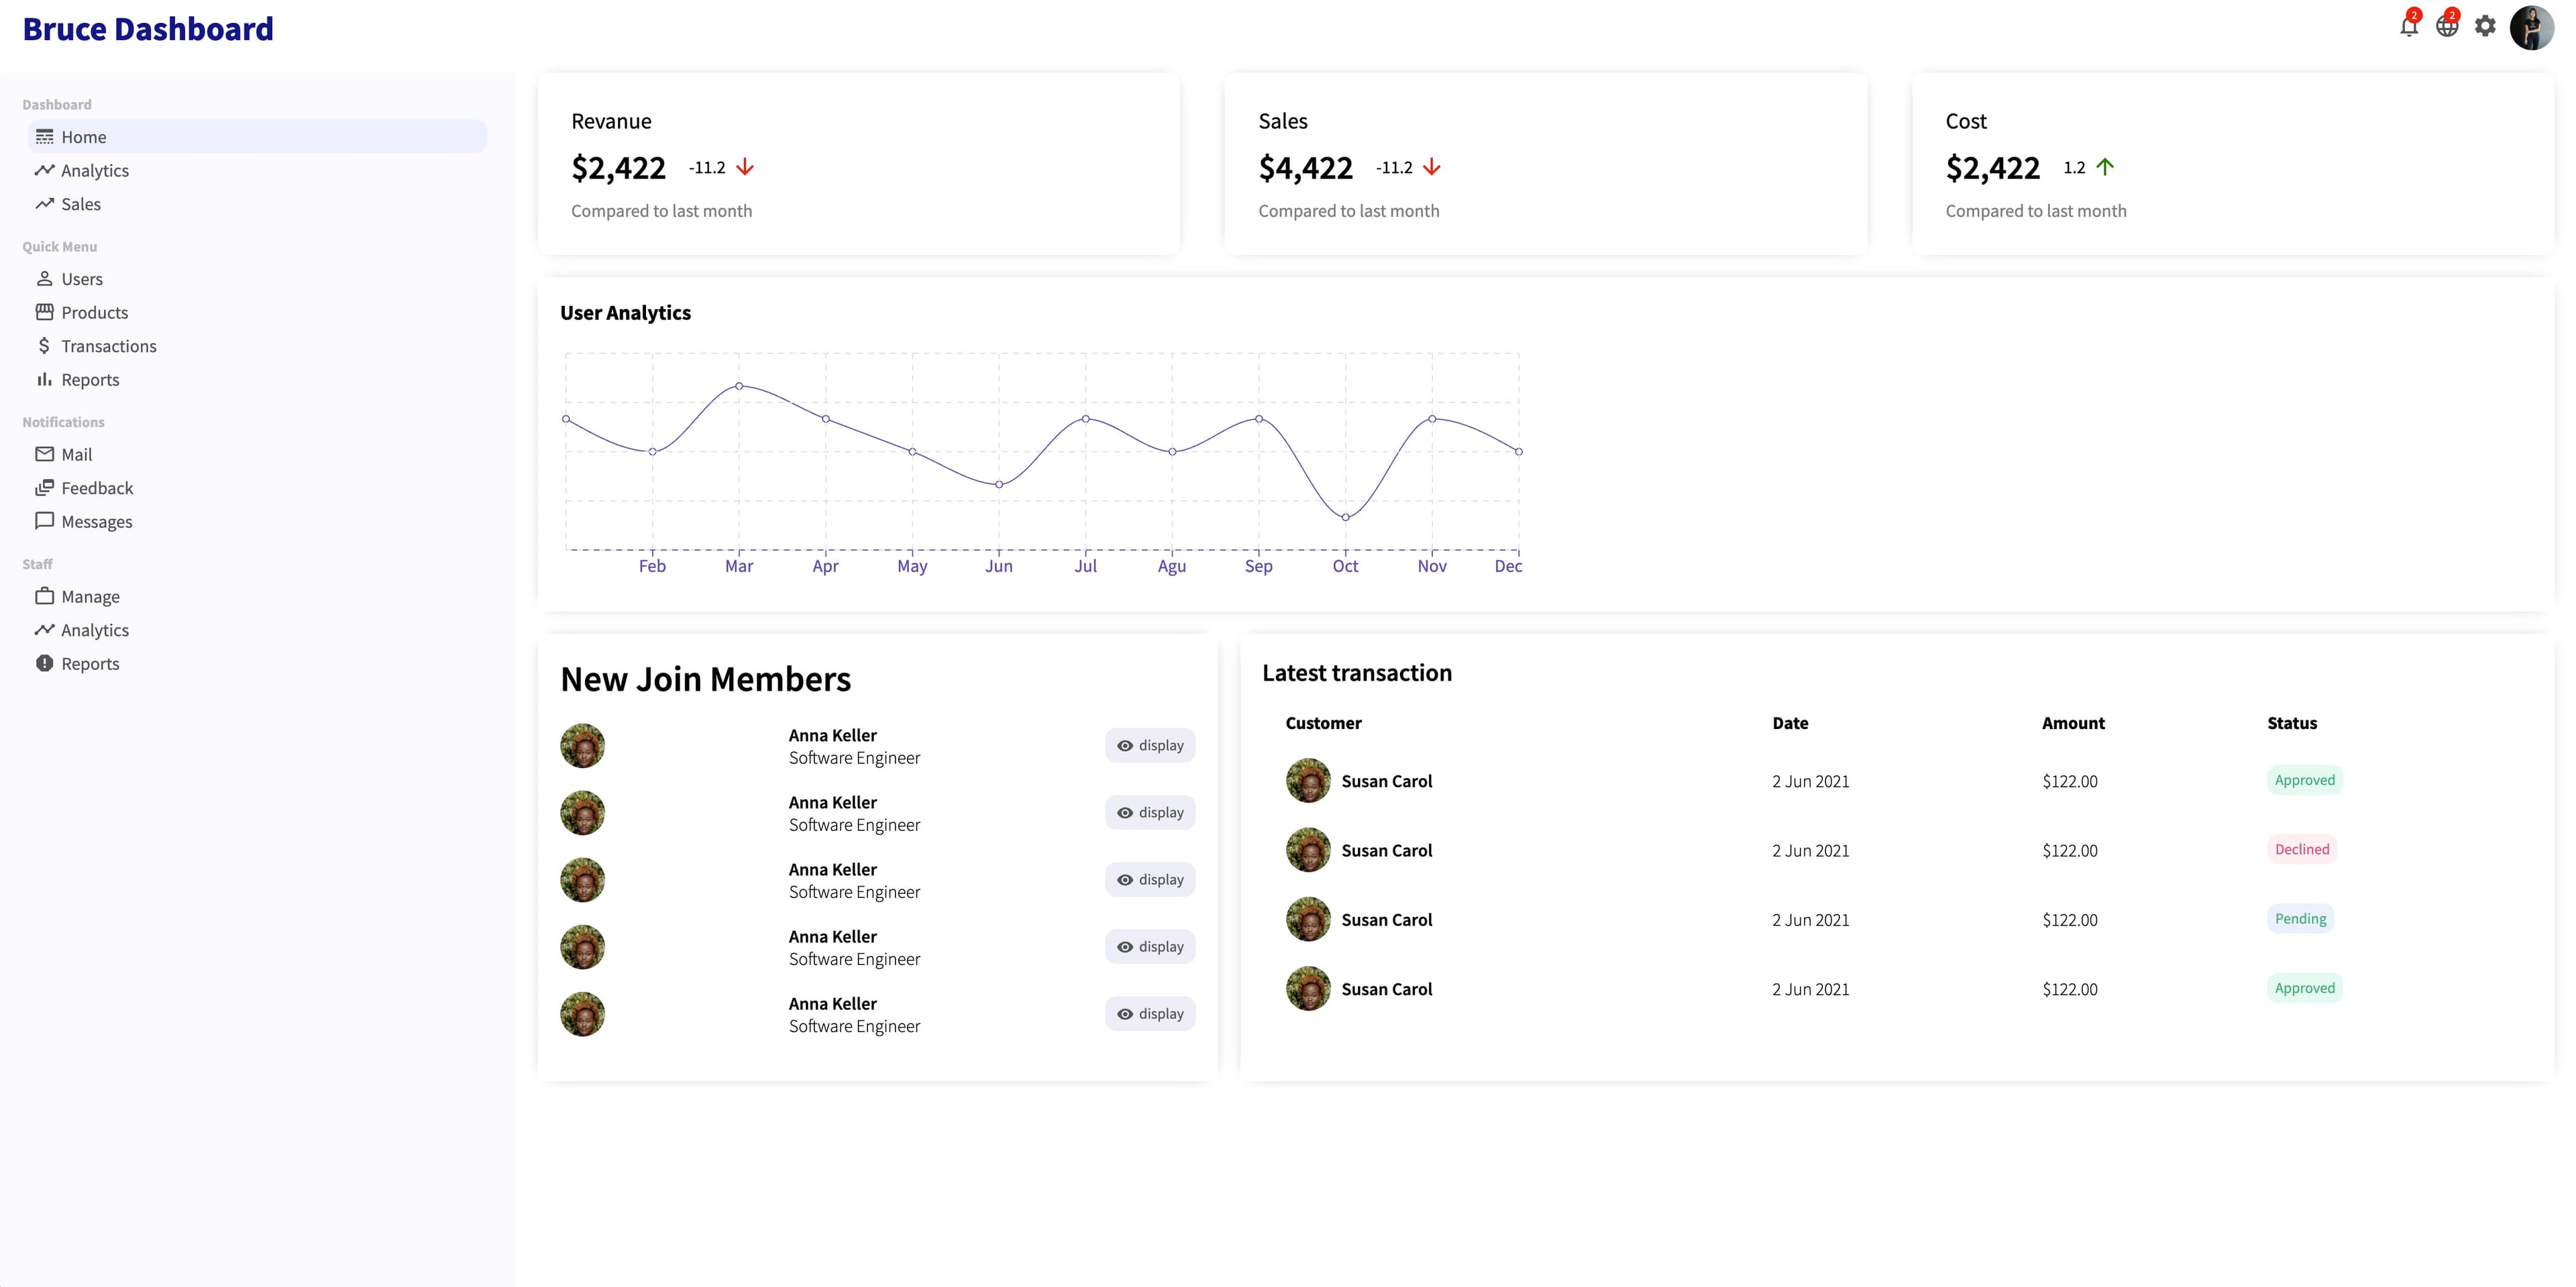
Task: Click the Home sidebar icon
Action: coord(44,137)
